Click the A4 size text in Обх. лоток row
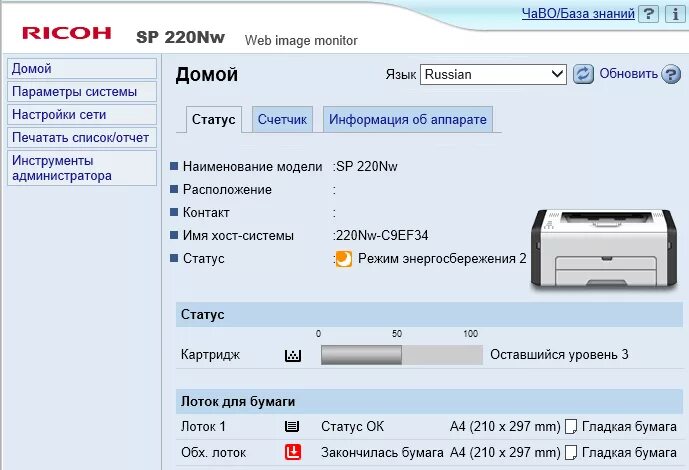Screen dimensions: 689x470 pos(505,452)
